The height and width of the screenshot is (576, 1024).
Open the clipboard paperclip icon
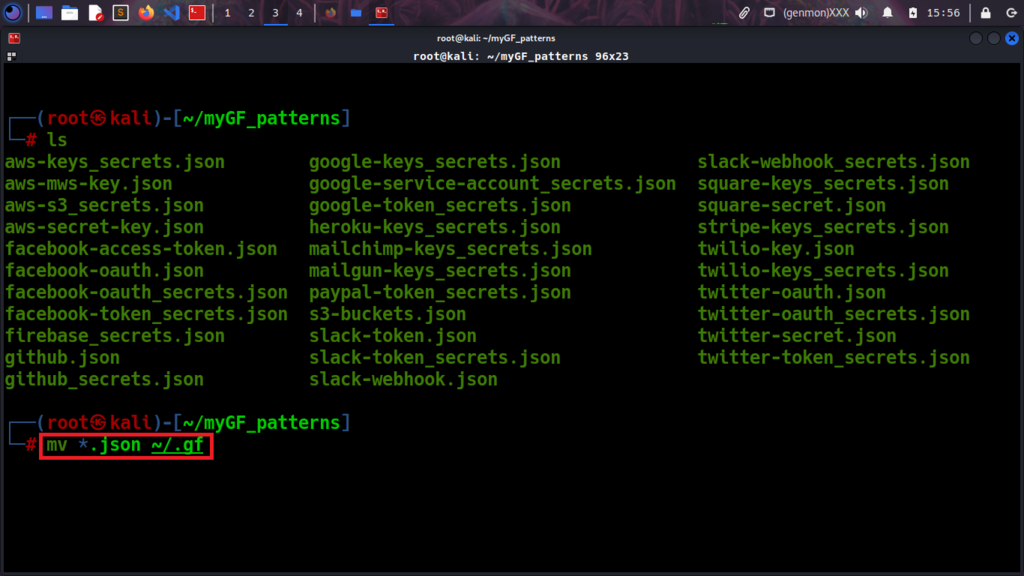[x=744, y=13]
